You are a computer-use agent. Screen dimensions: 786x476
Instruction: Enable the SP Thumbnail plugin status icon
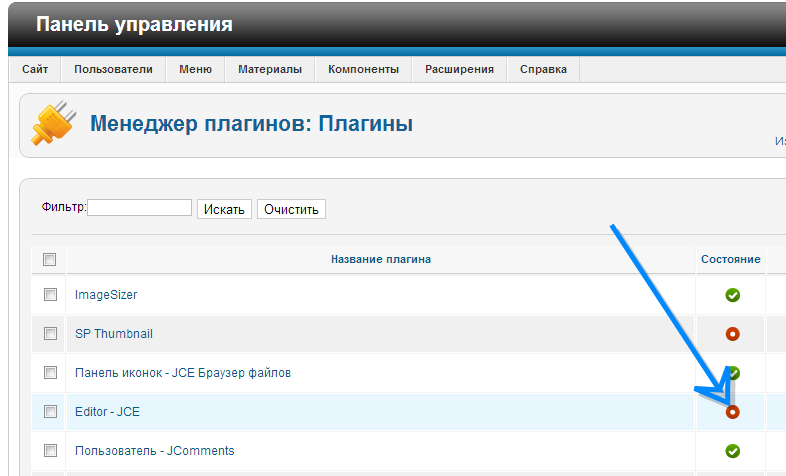732,334
